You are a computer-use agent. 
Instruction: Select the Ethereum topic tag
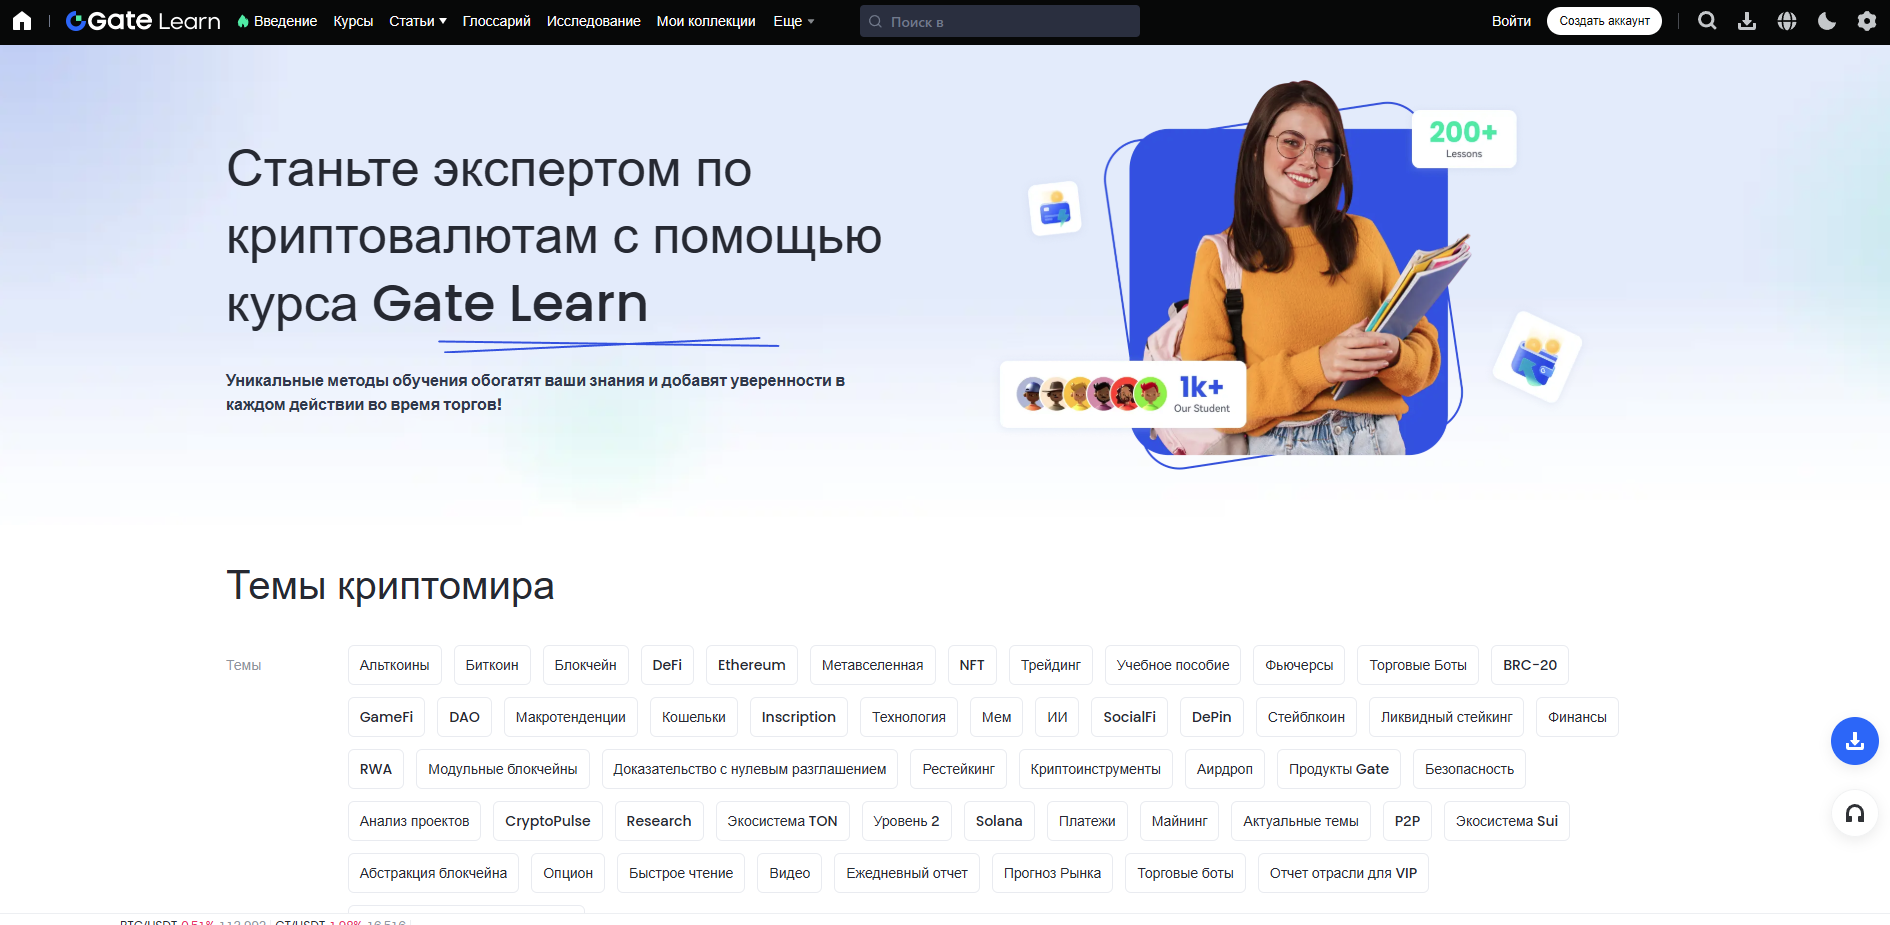pos(752,665)
